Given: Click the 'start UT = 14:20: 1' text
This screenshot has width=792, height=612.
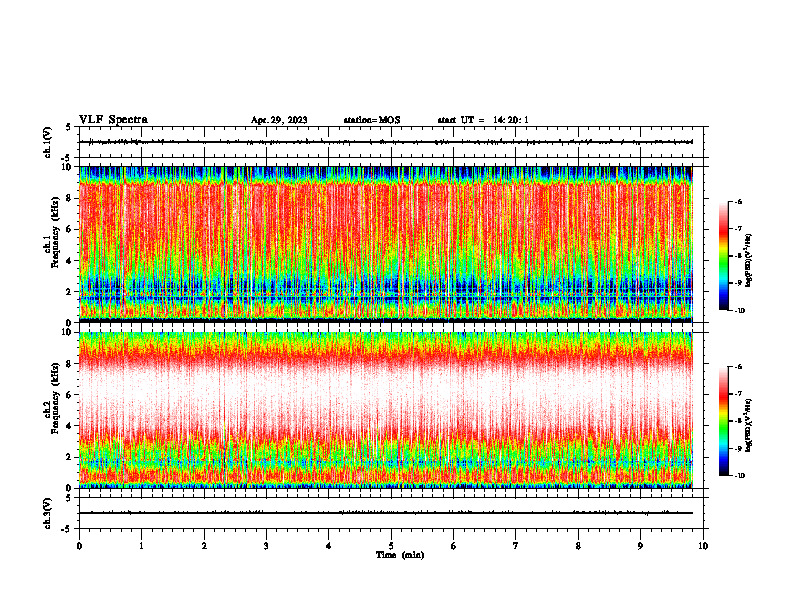Looking at the screenshot, I should pyautogui.click(x=483, y=120).
